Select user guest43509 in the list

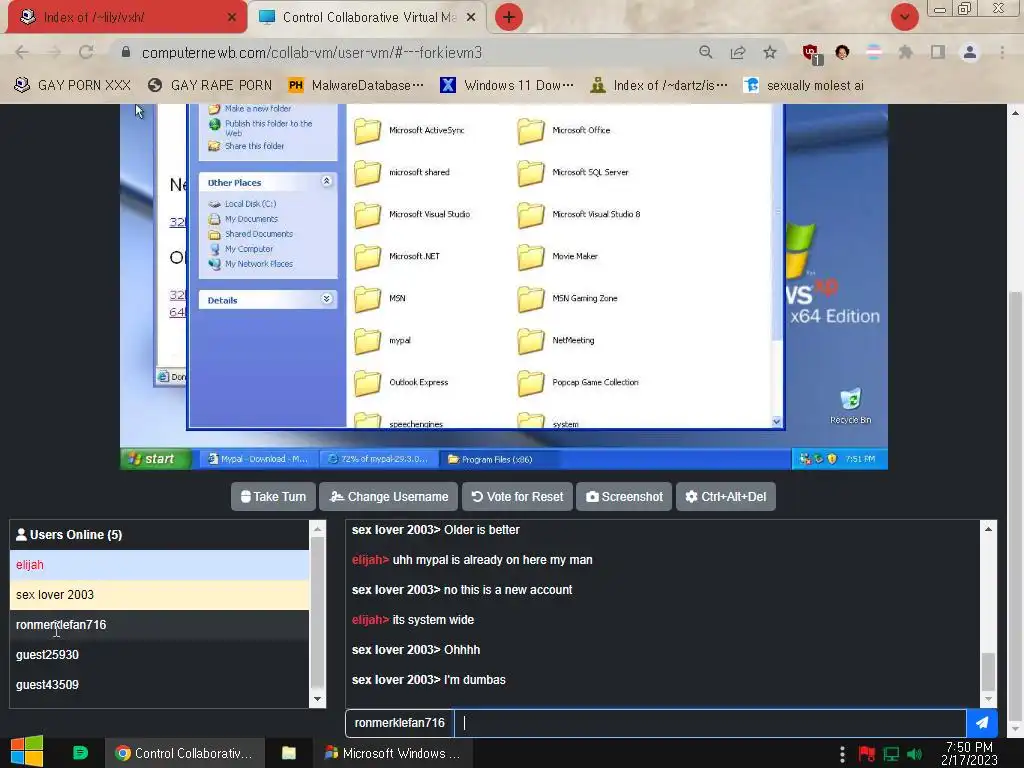click(x=159, y=684)
